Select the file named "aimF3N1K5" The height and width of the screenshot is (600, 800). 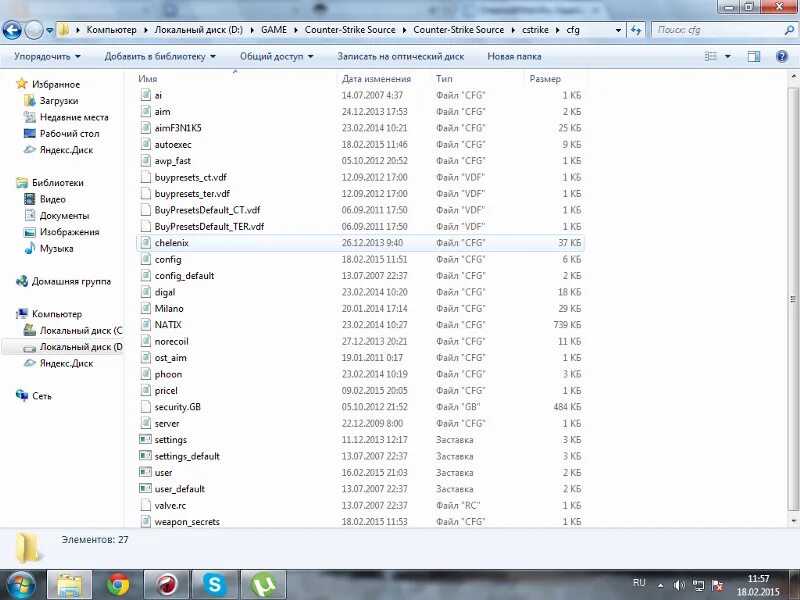click(178, 128)
